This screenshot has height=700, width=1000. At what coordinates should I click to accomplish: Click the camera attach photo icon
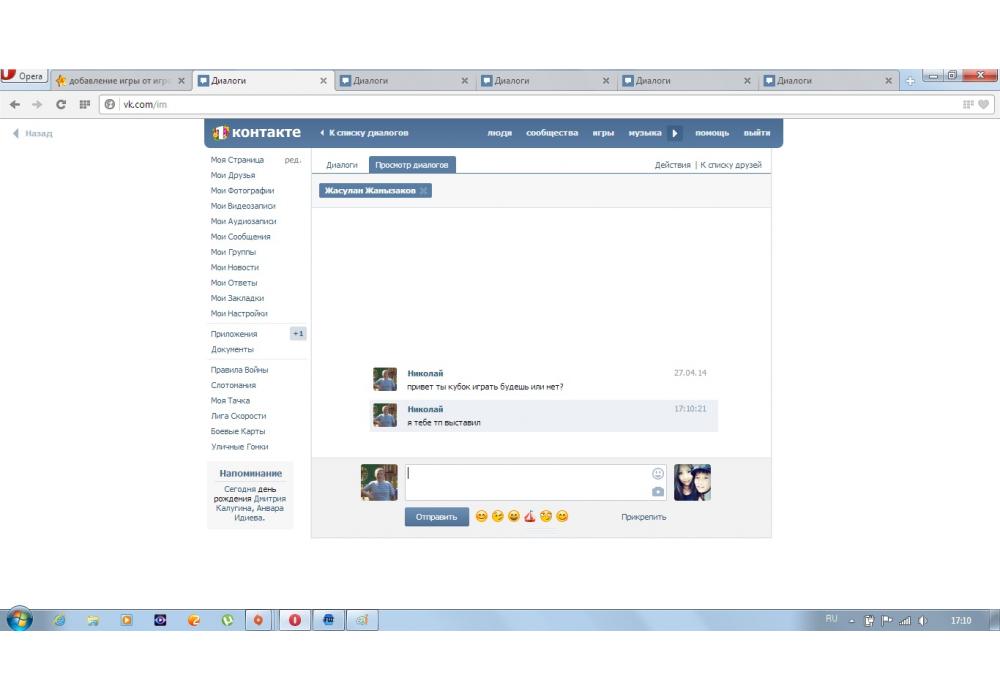click(658, 491)
